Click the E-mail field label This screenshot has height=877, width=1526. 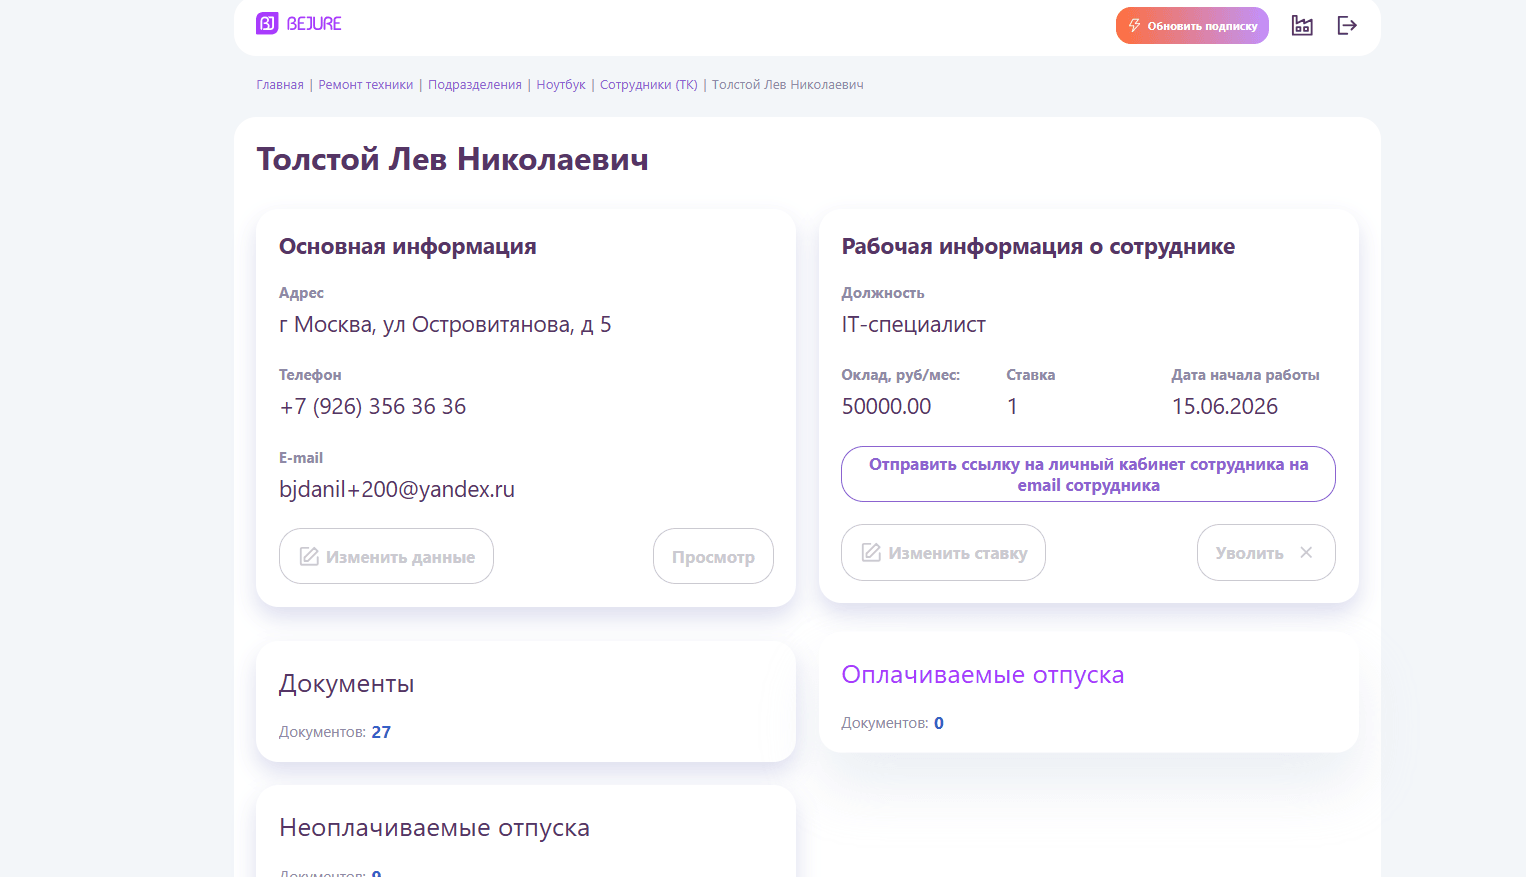pyautogui.click(x=301, y=458)
